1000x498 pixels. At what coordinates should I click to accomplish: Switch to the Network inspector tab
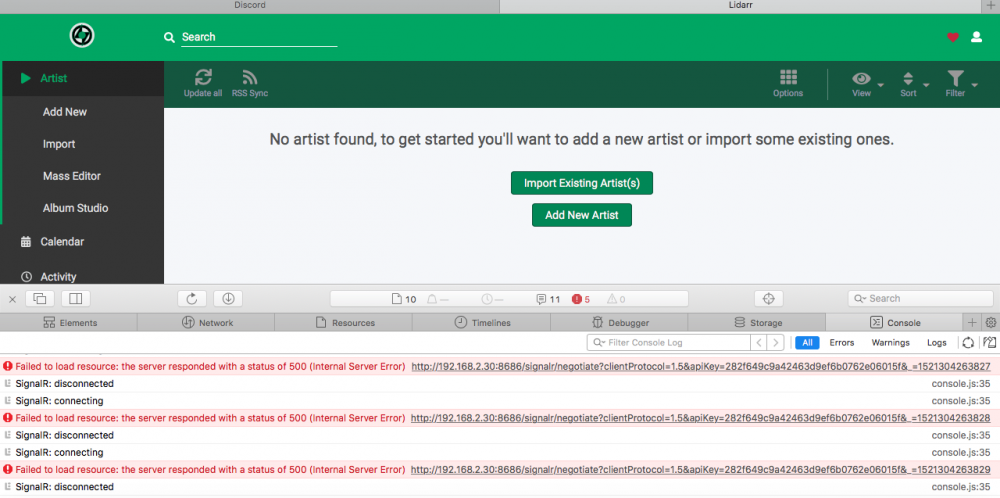click(x=207, y=323)
